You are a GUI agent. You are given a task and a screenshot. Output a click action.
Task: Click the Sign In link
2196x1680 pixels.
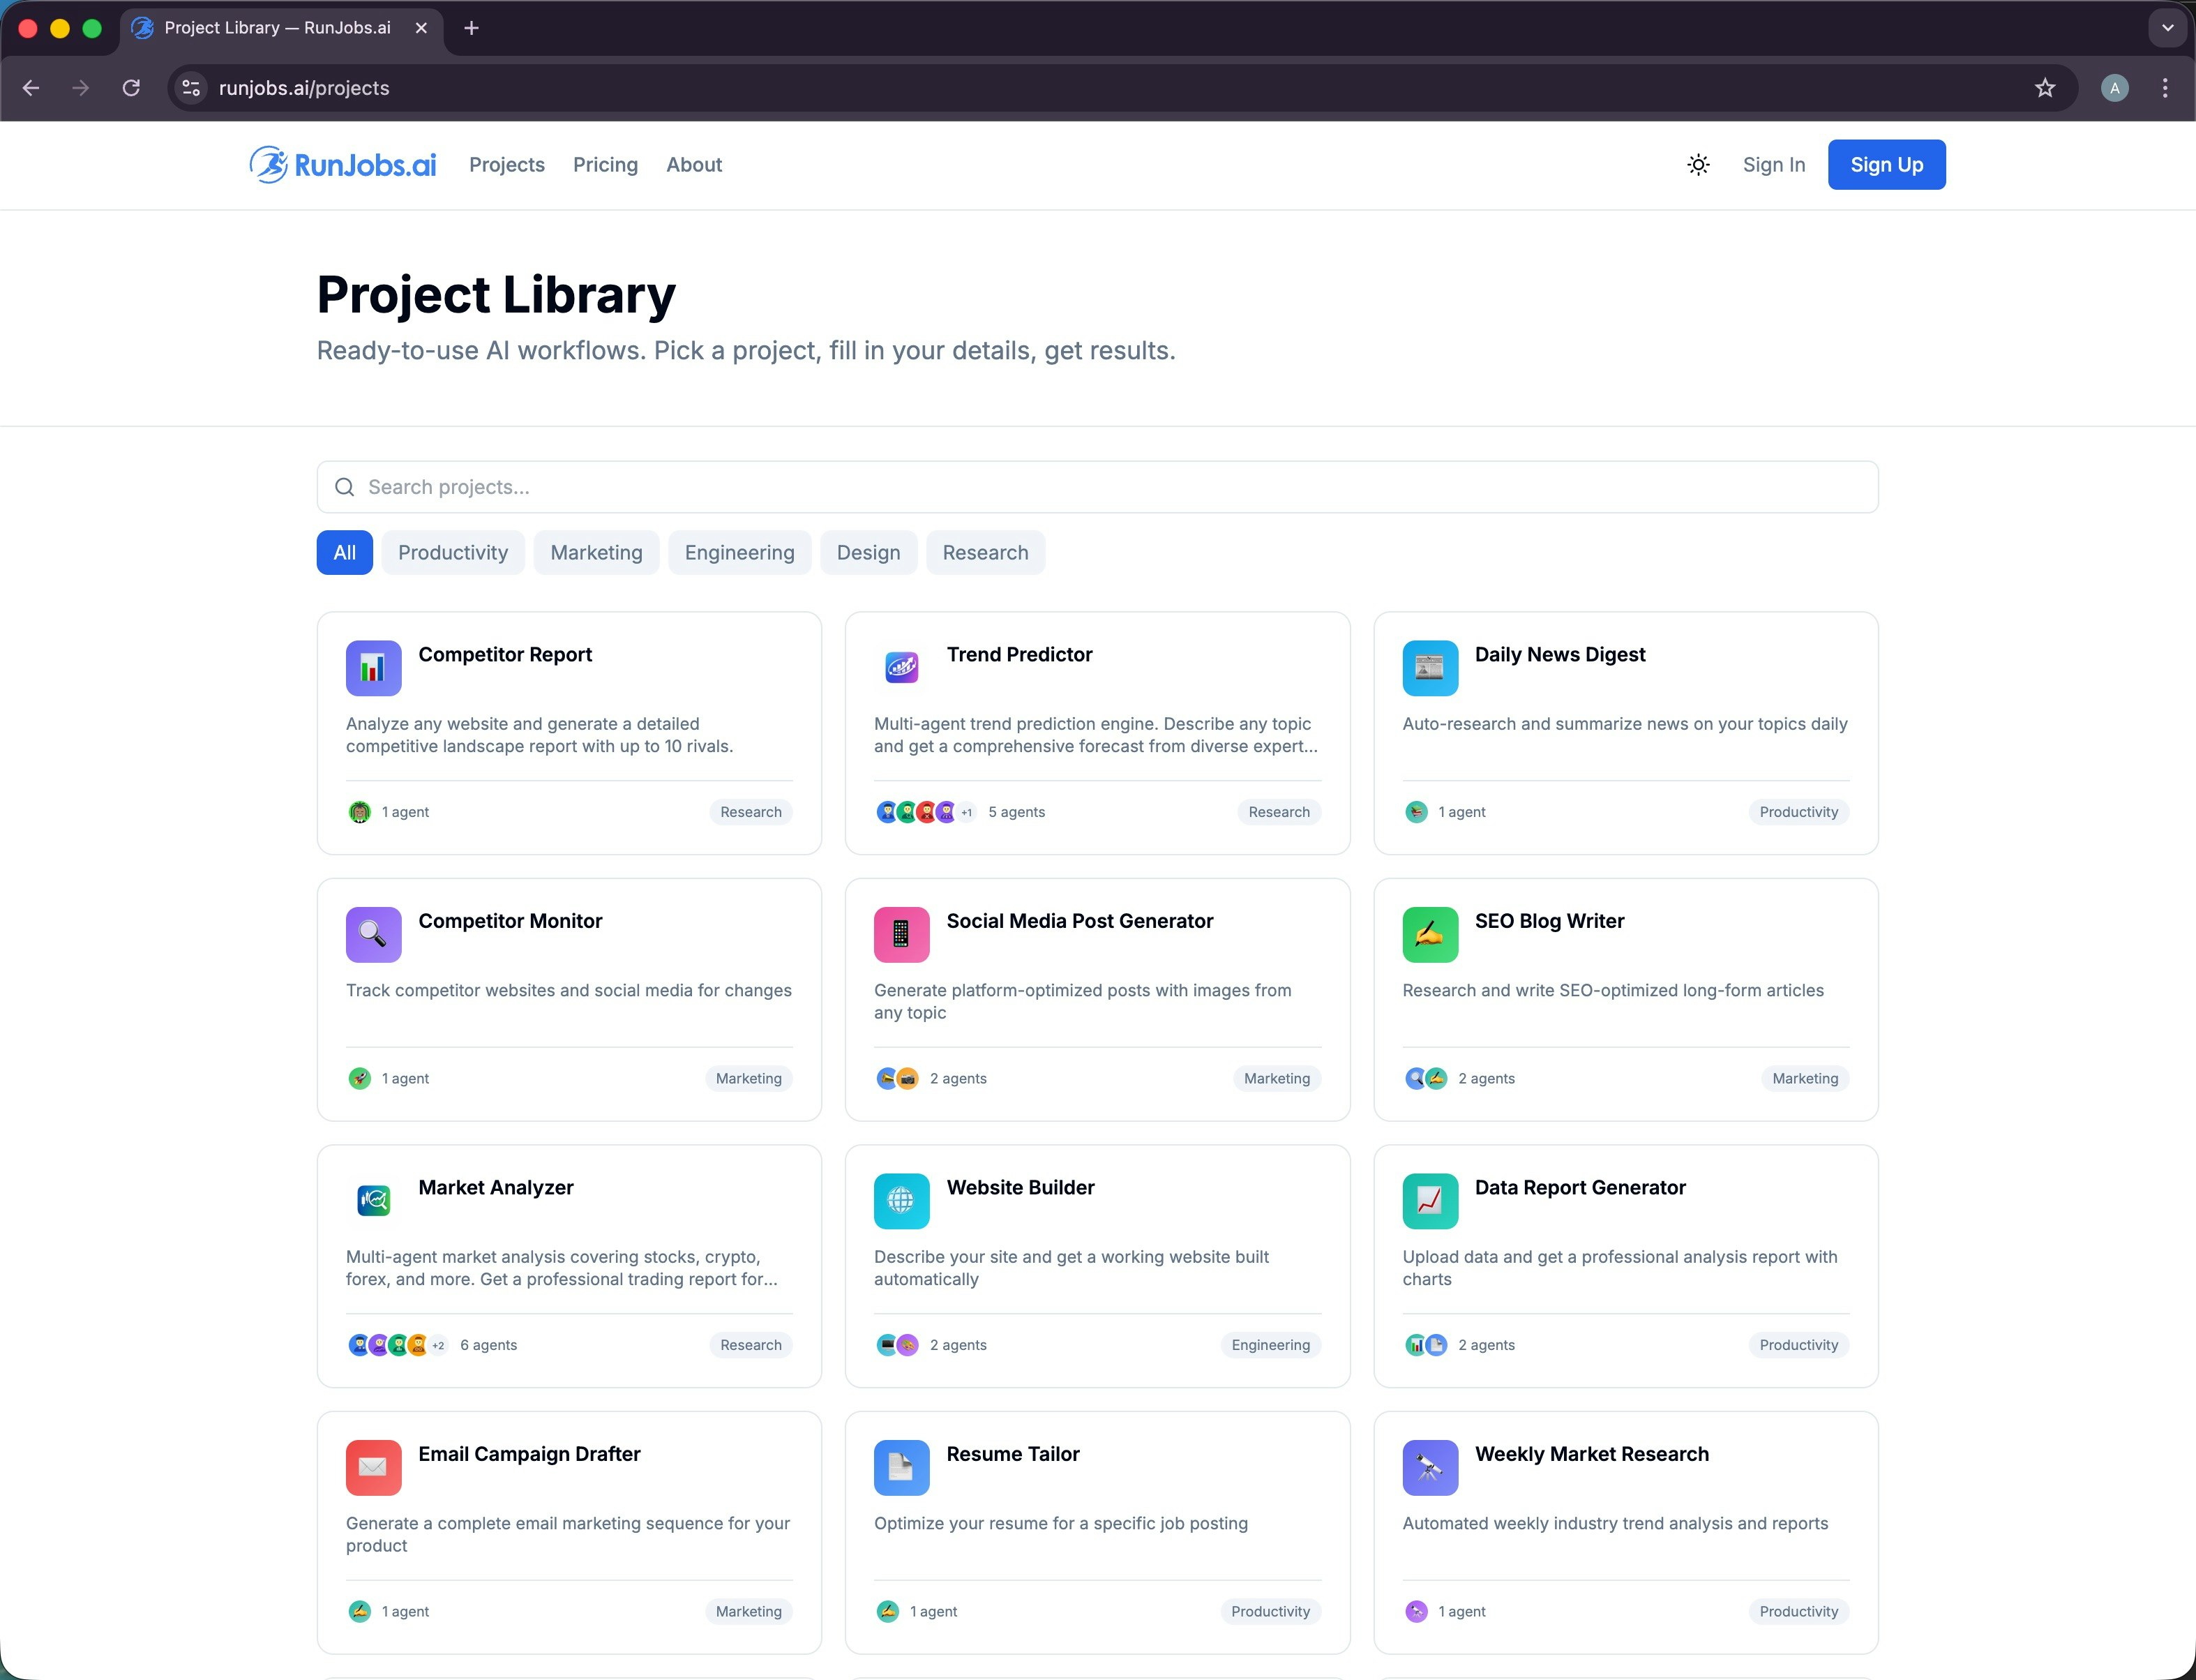[x=1773, y=165]
